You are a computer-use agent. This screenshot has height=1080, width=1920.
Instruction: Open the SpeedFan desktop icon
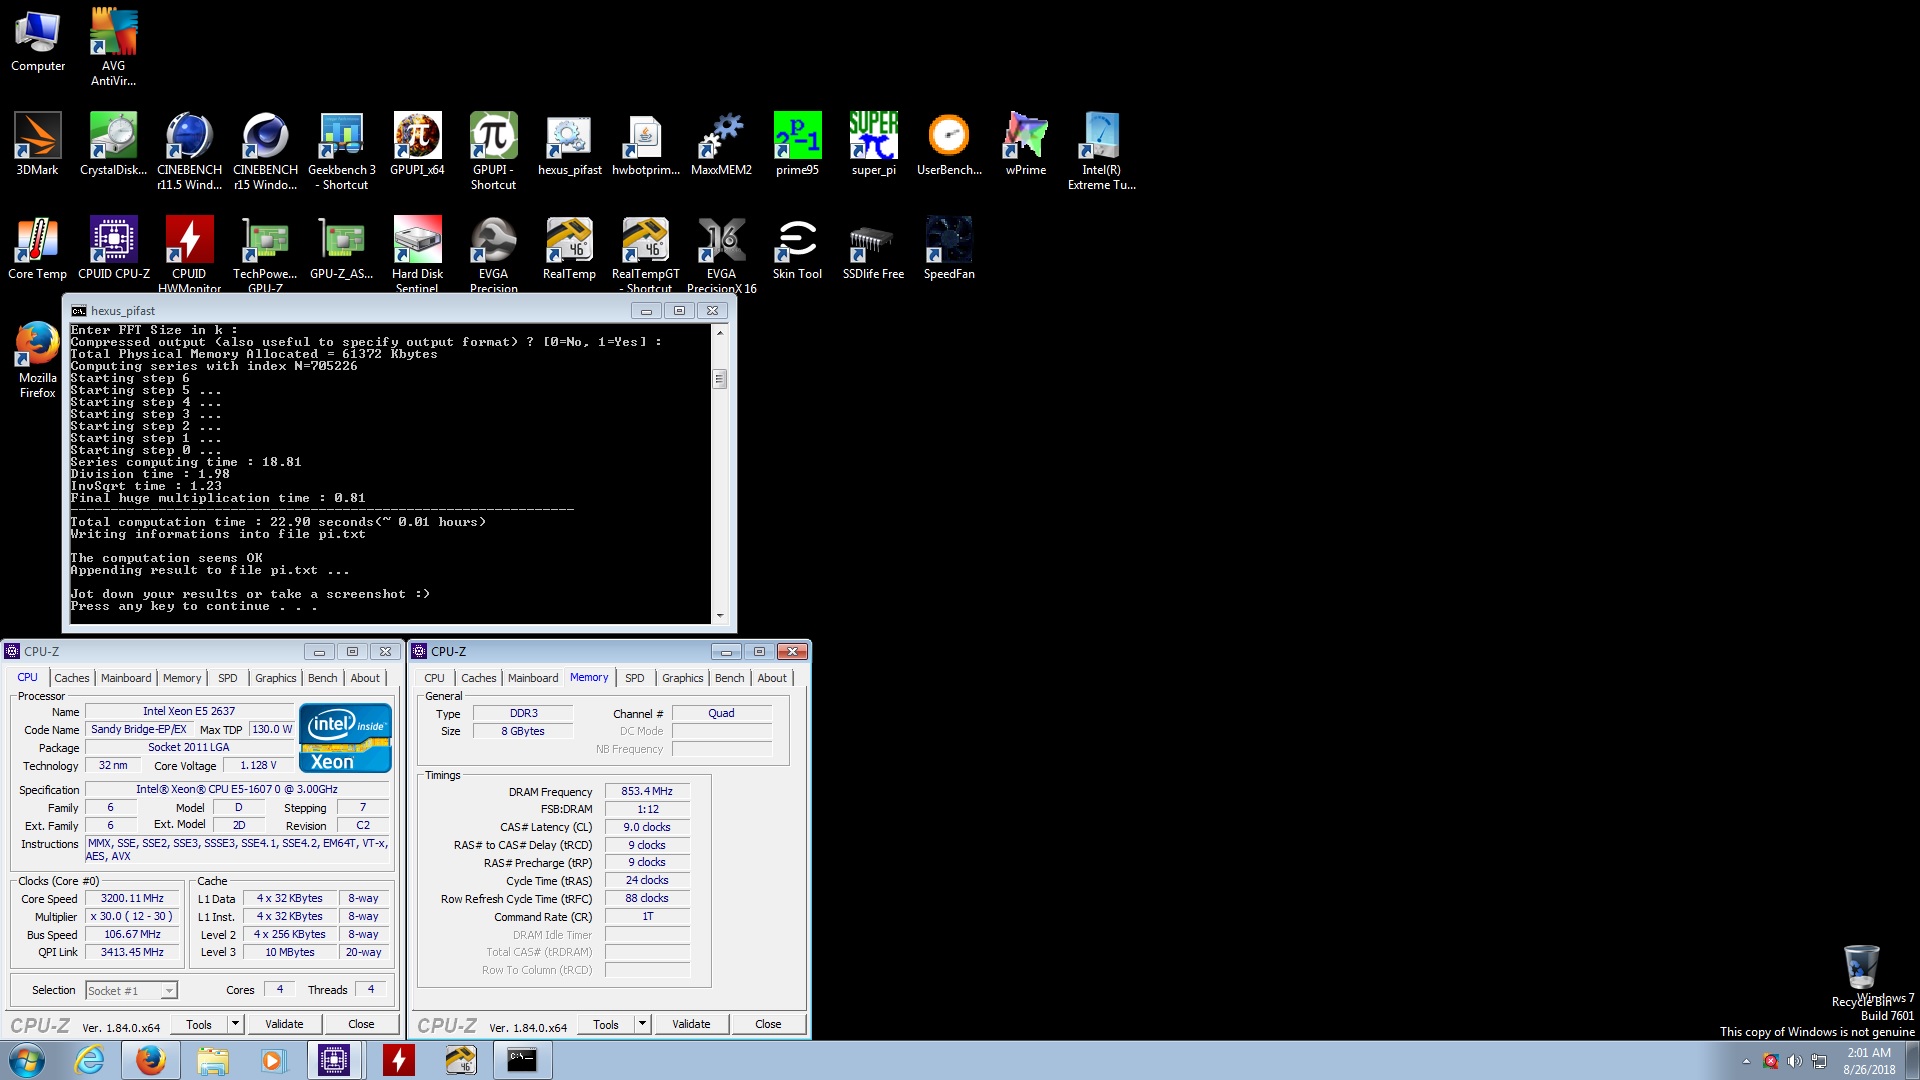tap(949, 248)
